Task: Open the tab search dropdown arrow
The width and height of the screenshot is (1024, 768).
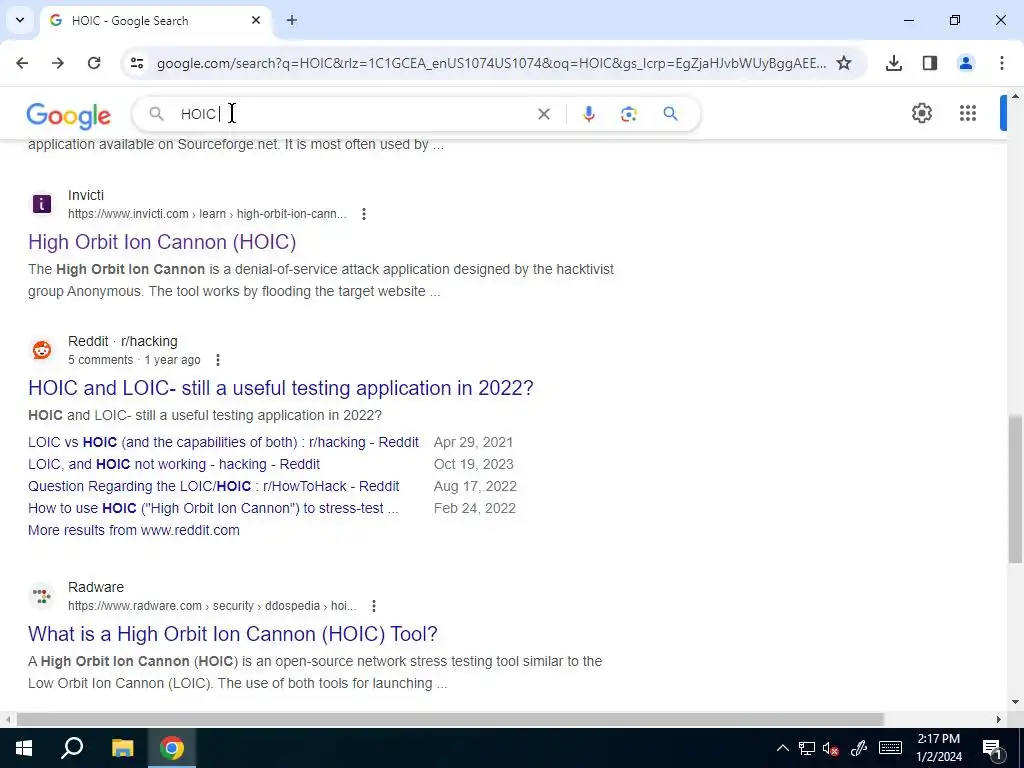Action: (20, 20)
